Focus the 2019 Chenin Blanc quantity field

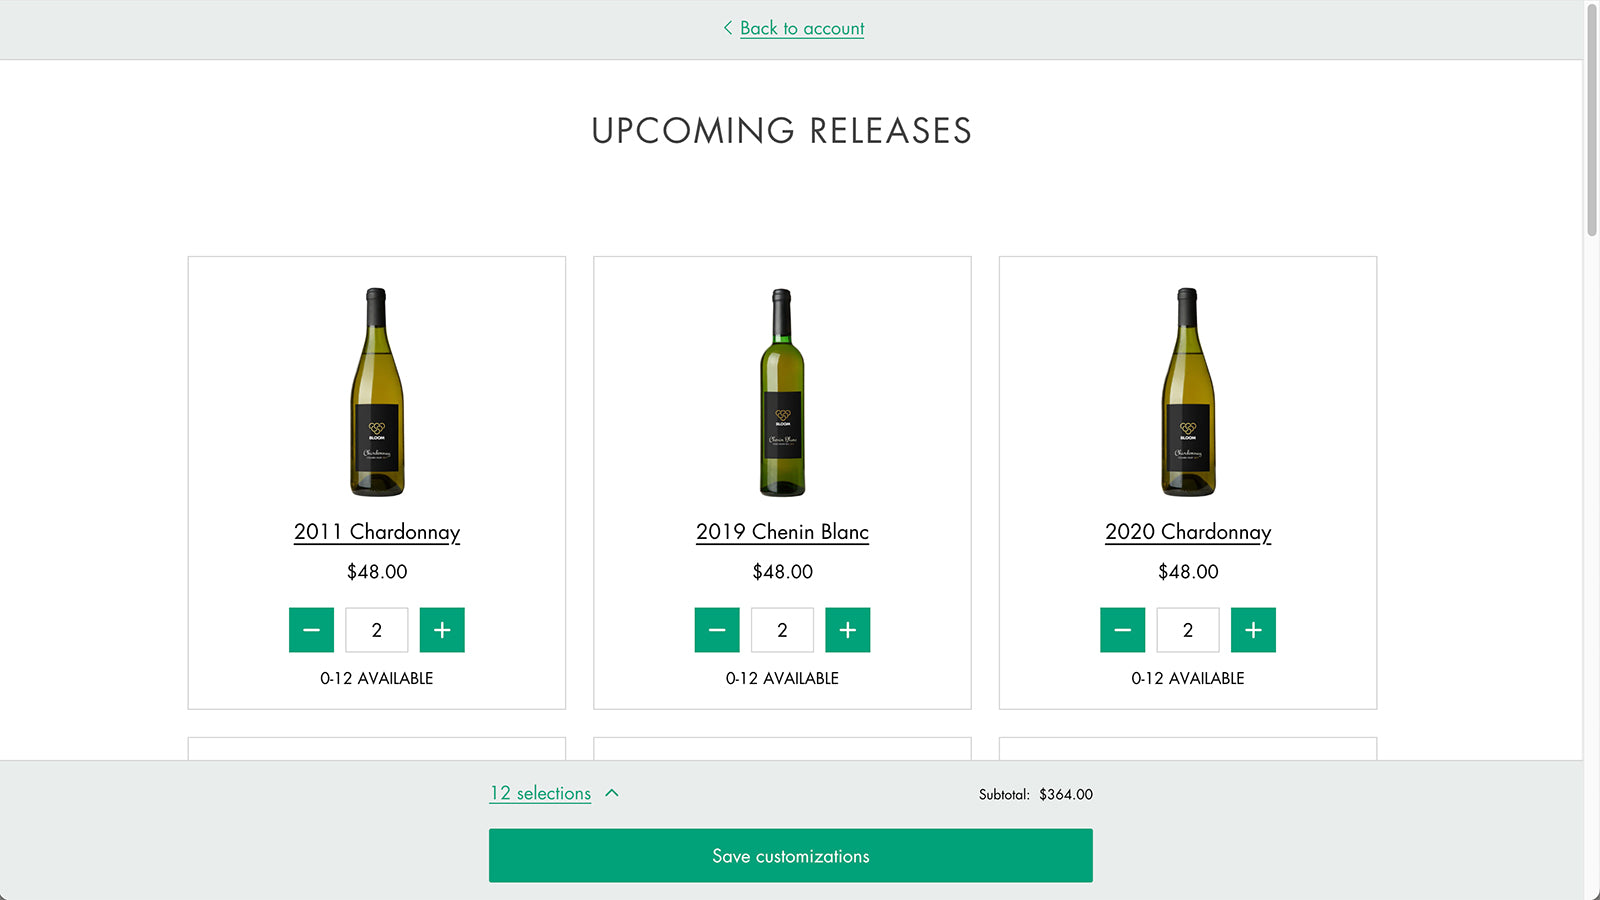(782, 630)
